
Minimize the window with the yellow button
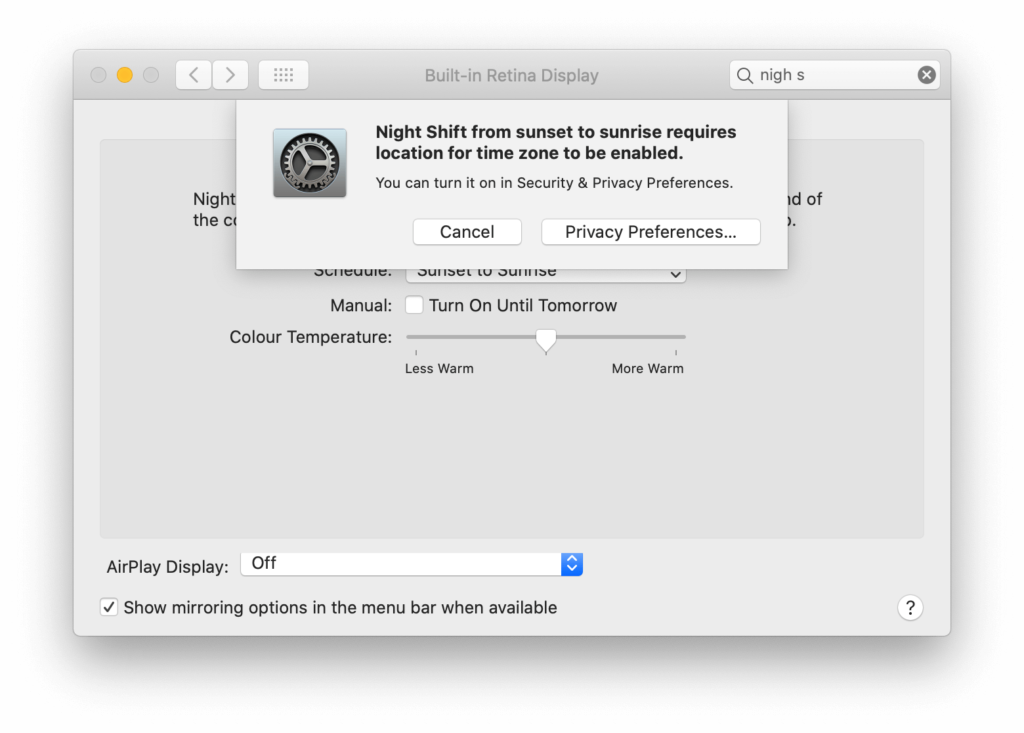pos(125,75)
